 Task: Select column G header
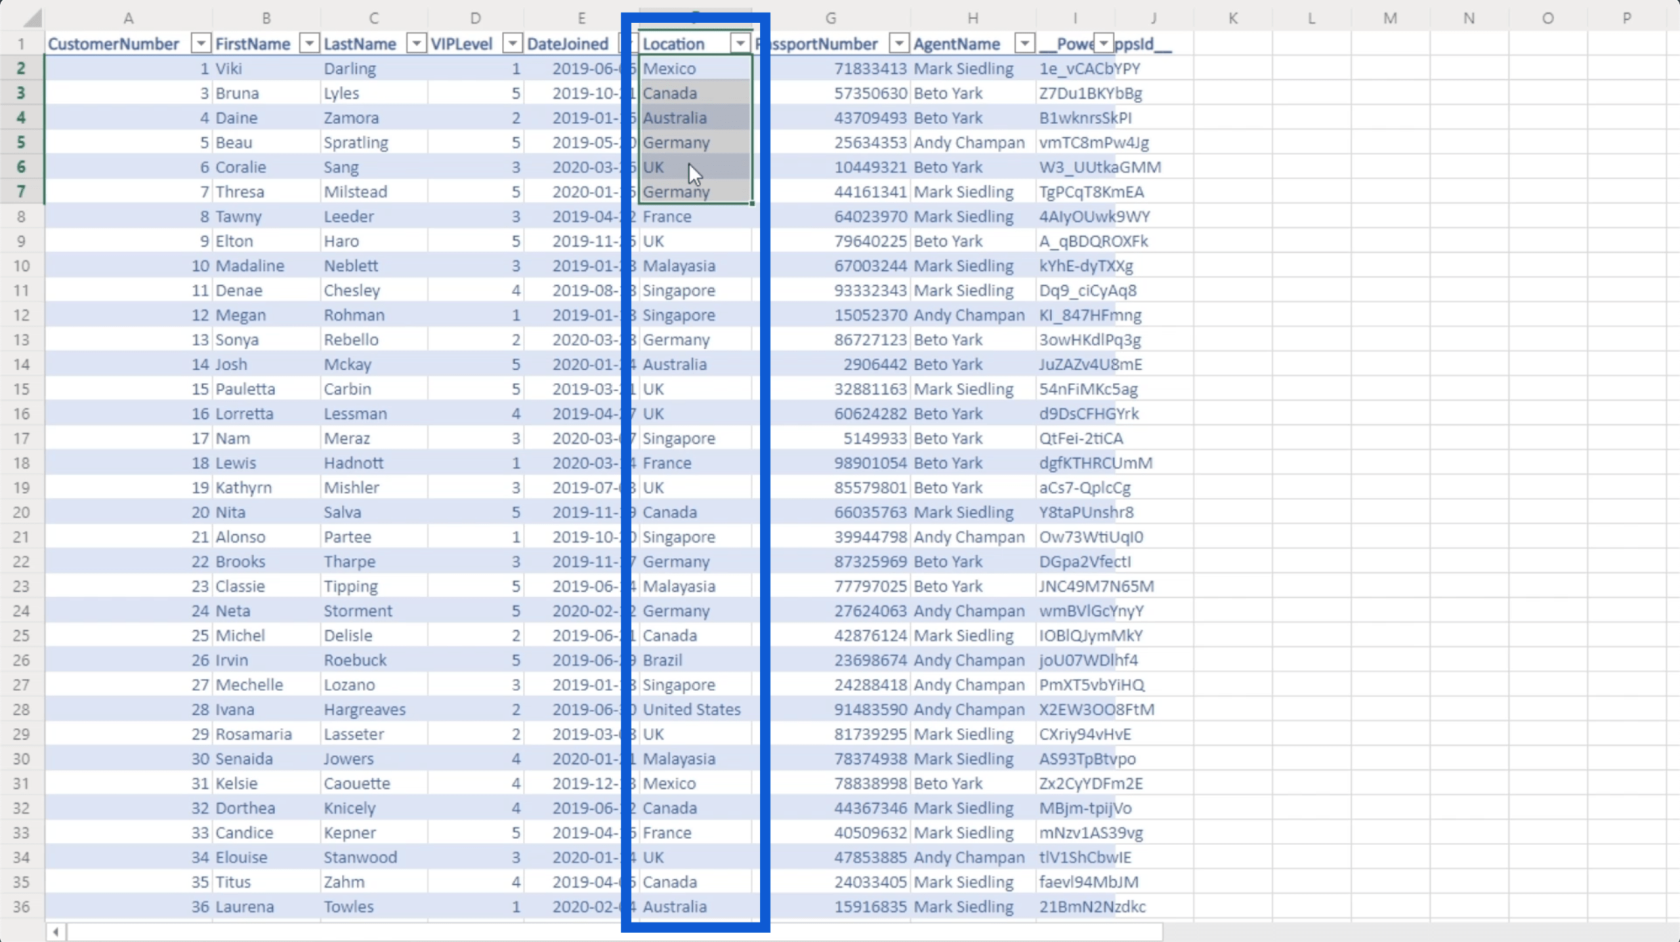[830, 18]
